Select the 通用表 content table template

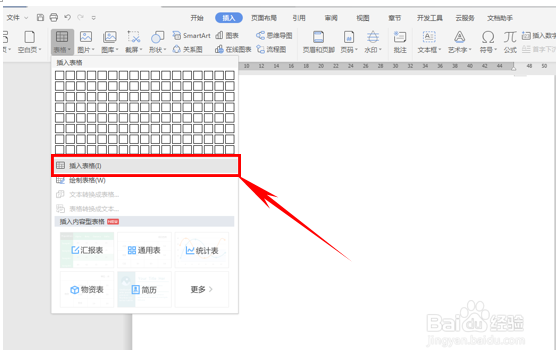click(x=144, y=250)
